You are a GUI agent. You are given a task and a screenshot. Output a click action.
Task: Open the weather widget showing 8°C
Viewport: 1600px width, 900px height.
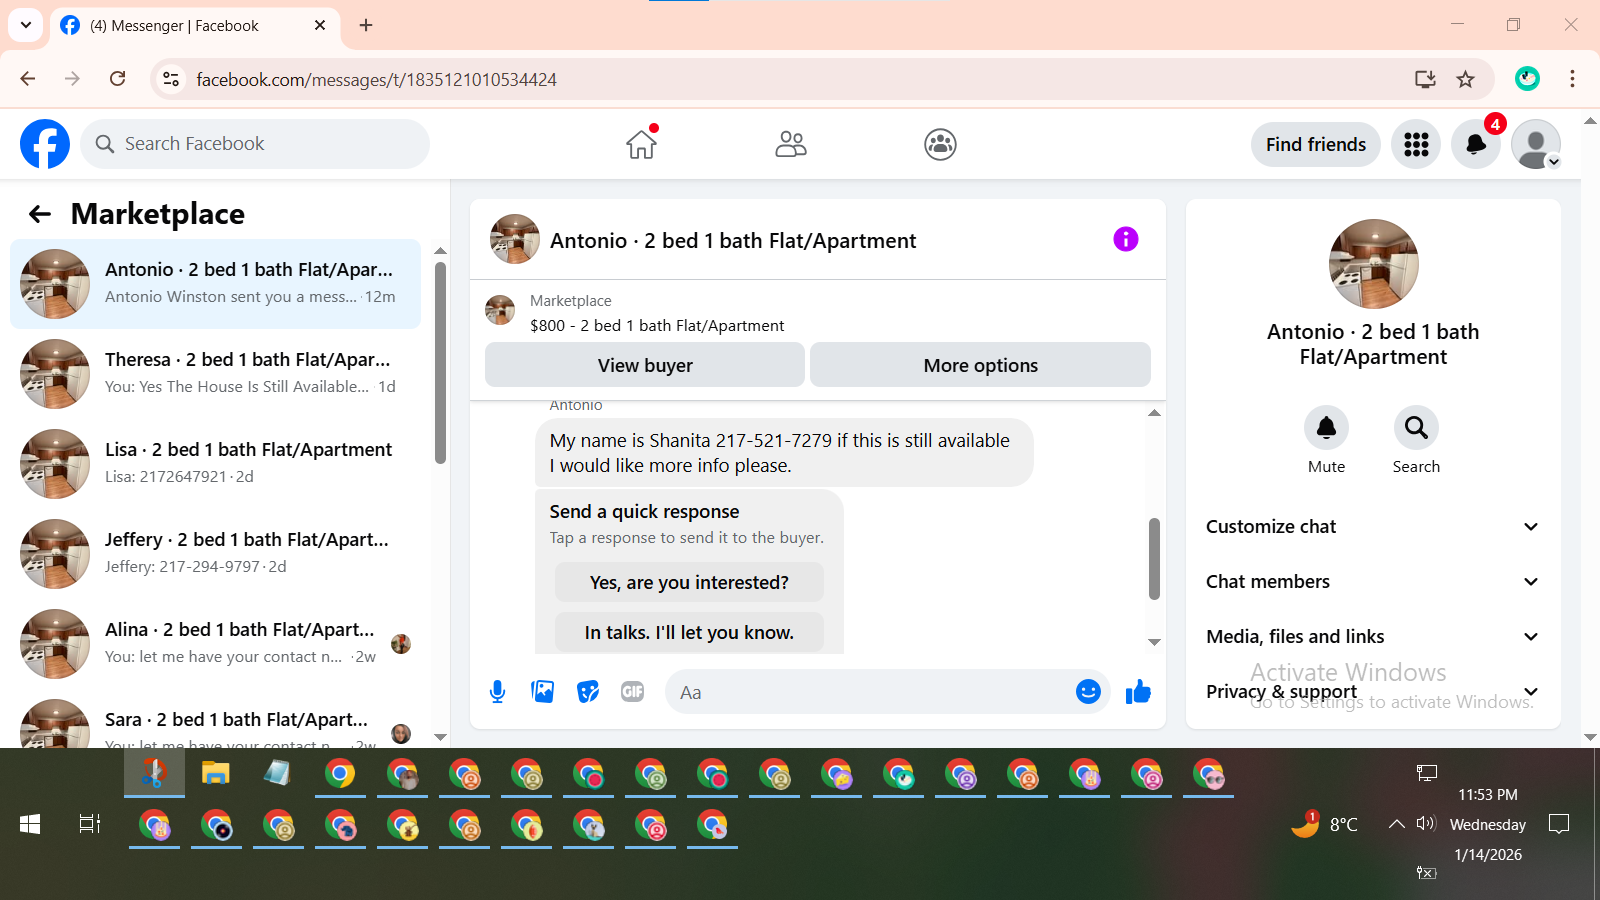pos(1324,824)
